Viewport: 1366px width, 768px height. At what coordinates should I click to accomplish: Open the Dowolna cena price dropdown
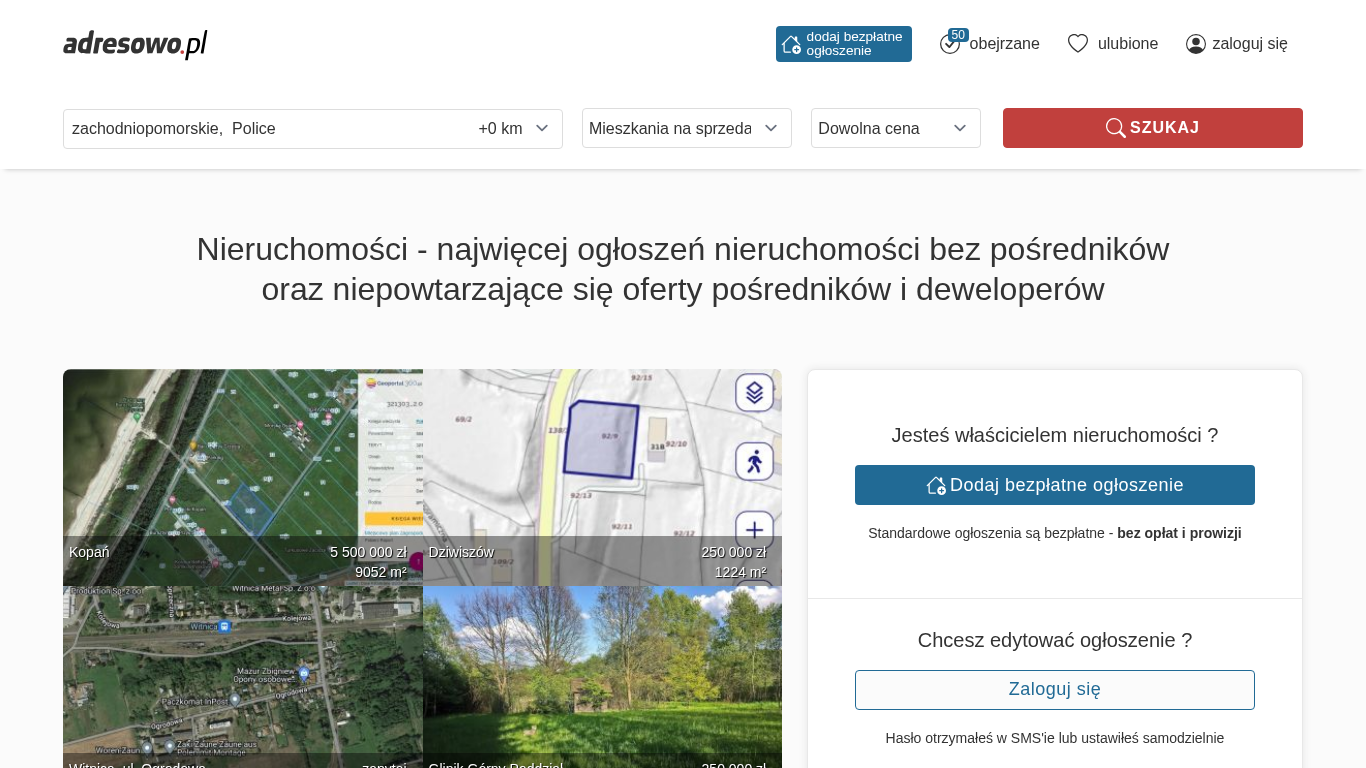(x=895, y=129)
